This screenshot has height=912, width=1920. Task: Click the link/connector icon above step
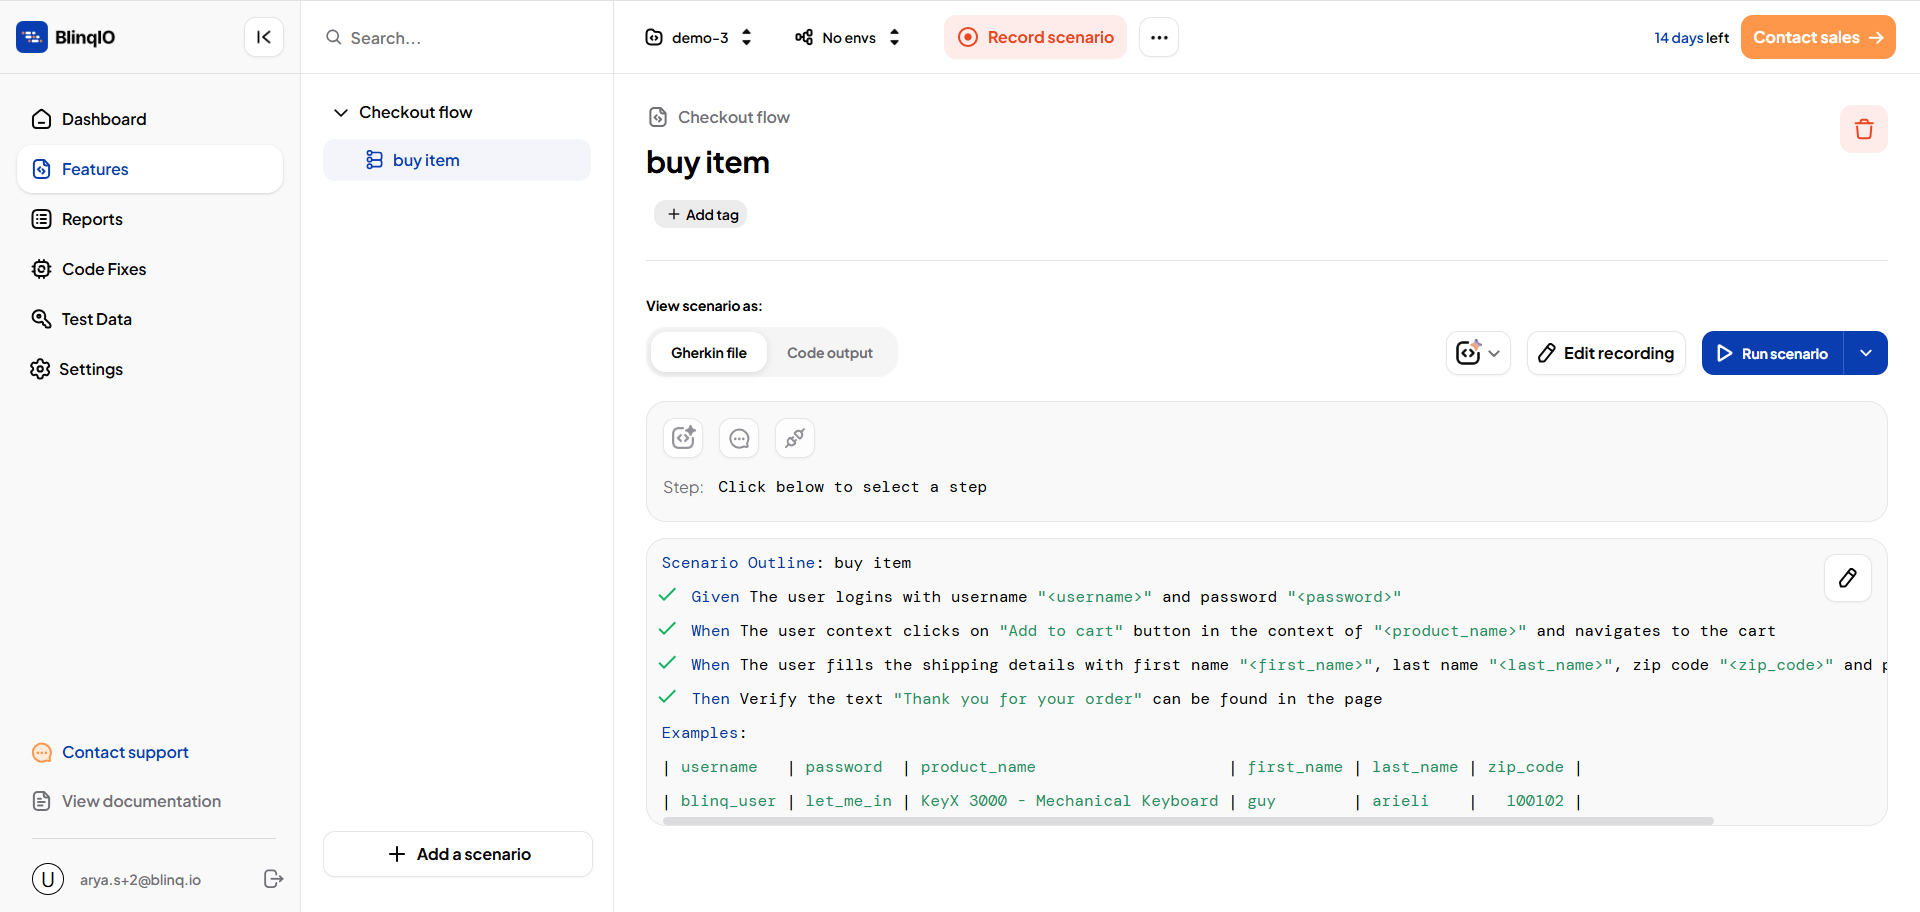[x=795, y=438]
